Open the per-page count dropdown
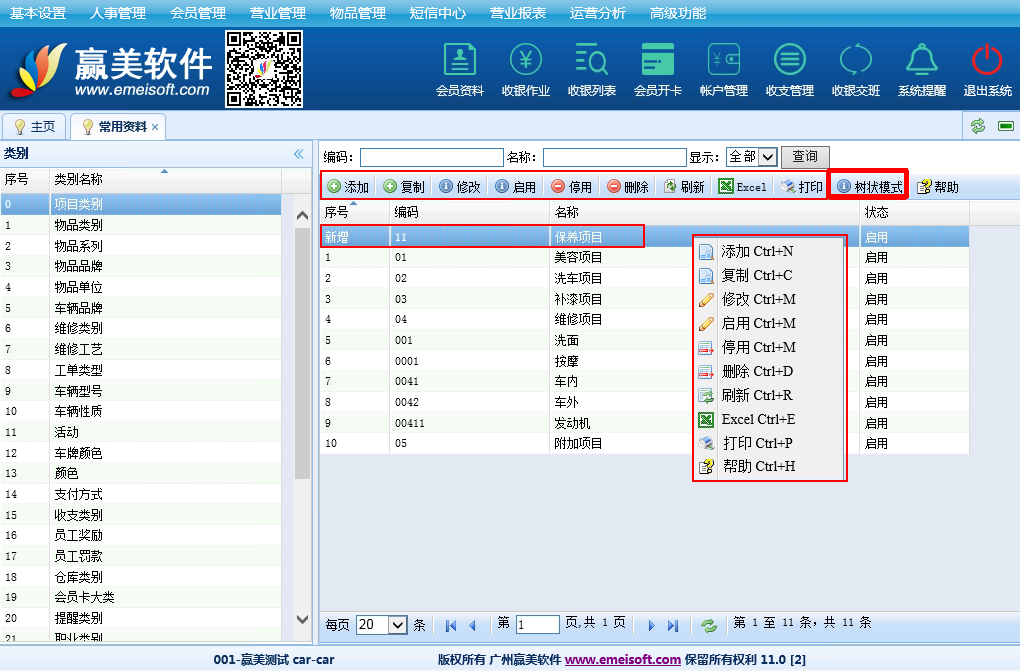 click(382, 625)
